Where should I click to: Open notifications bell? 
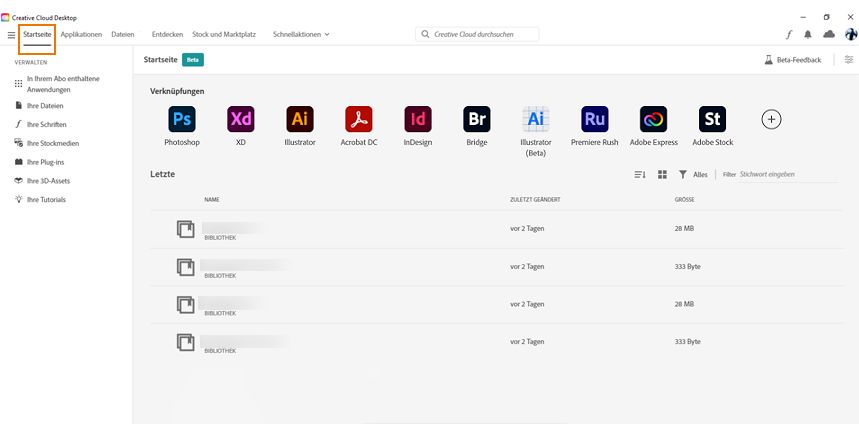pyautogui.click(x=808, y=35)
